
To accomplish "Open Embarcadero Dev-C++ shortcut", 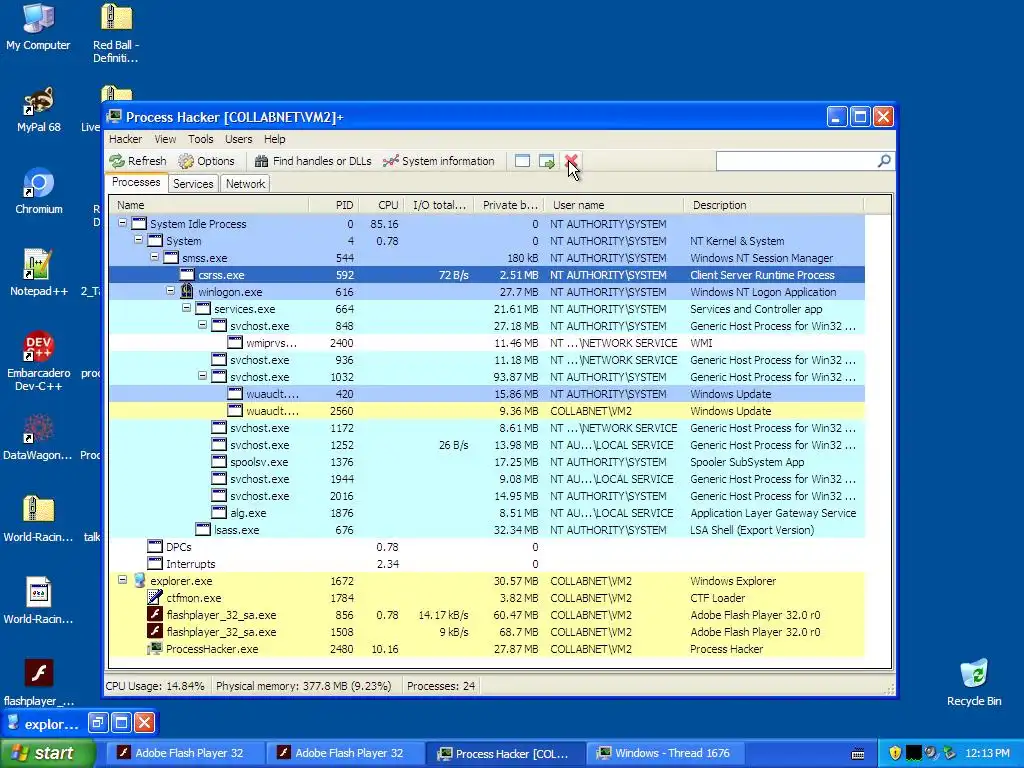I will [x=39, y=361].
